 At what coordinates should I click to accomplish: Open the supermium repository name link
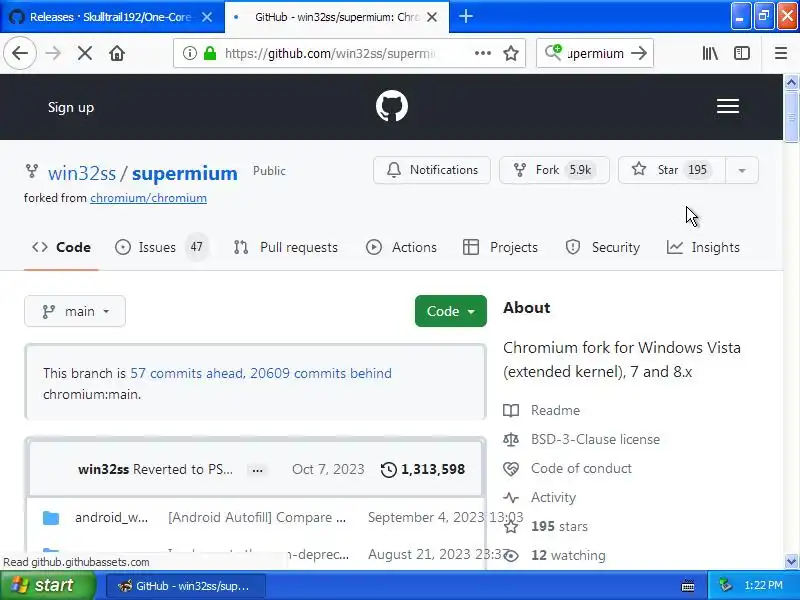coord(185,173)
